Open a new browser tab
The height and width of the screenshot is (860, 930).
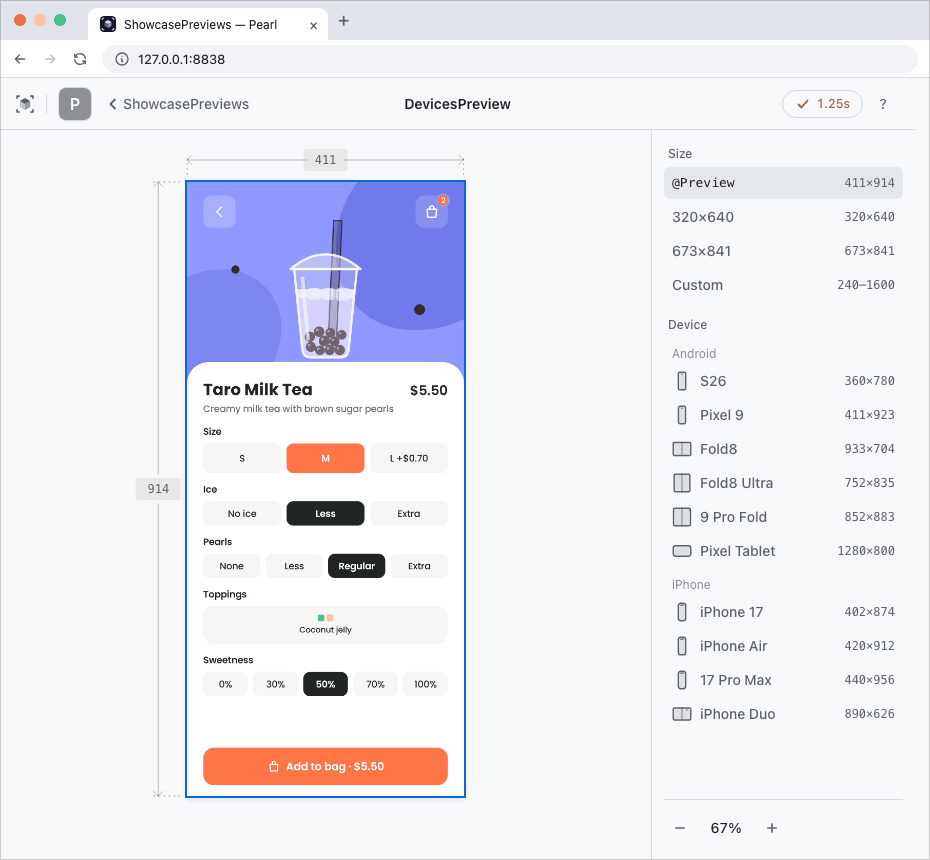click(x=343, y=21)
